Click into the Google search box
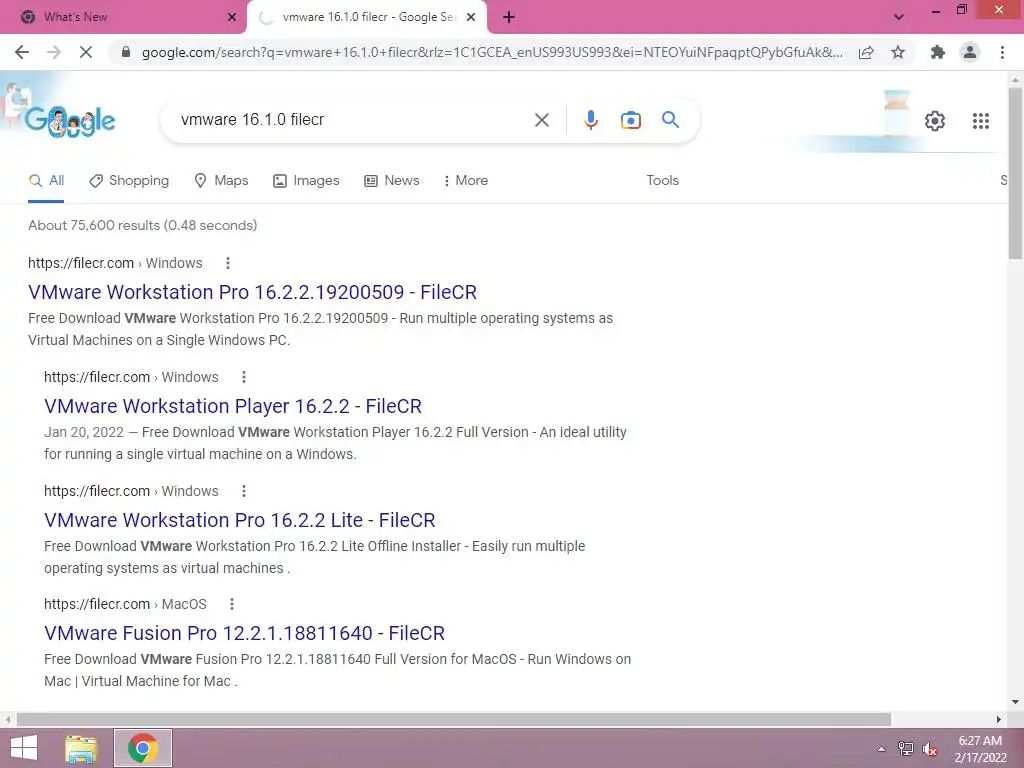Viewport: 1024px width, 768px height. [353, 120]
